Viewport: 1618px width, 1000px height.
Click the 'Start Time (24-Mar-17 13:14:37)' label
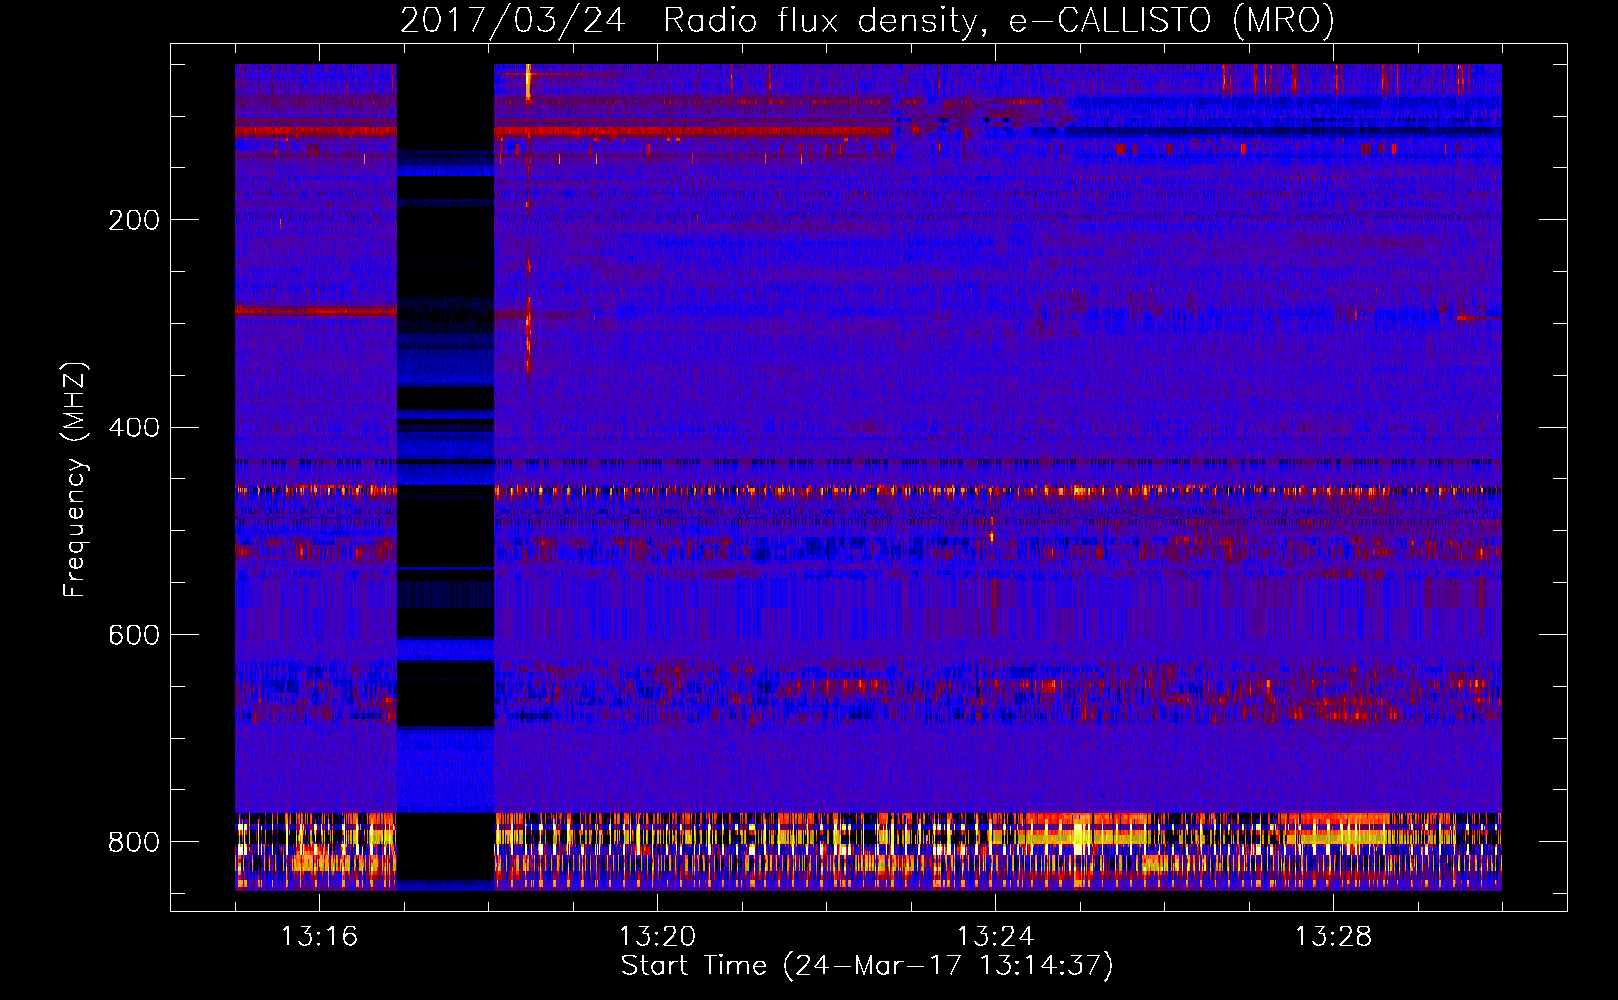pos(867,966)
